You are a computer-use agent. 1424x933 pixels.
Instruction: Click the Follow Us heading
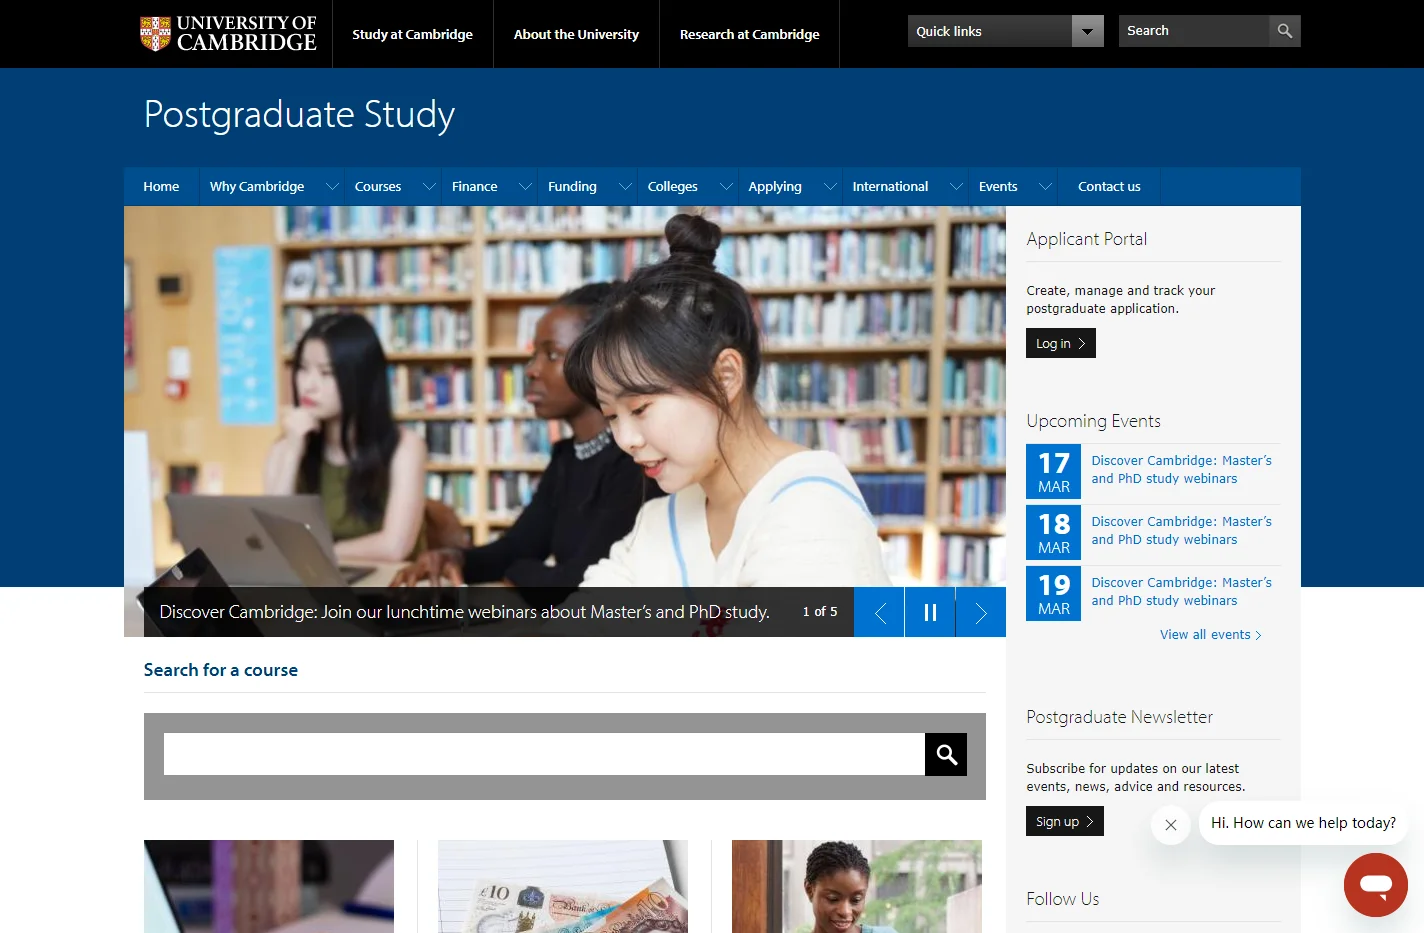coord(1062,899)
